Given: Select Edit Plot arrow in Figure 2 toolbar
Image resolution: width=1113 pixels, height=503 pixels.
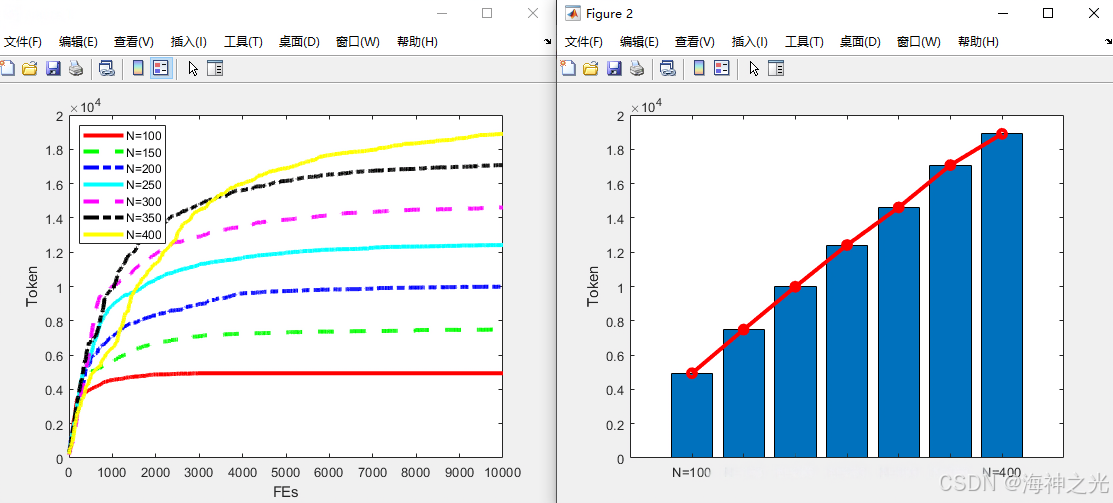Looking at the screenshot, I should (x=754, y=68).
